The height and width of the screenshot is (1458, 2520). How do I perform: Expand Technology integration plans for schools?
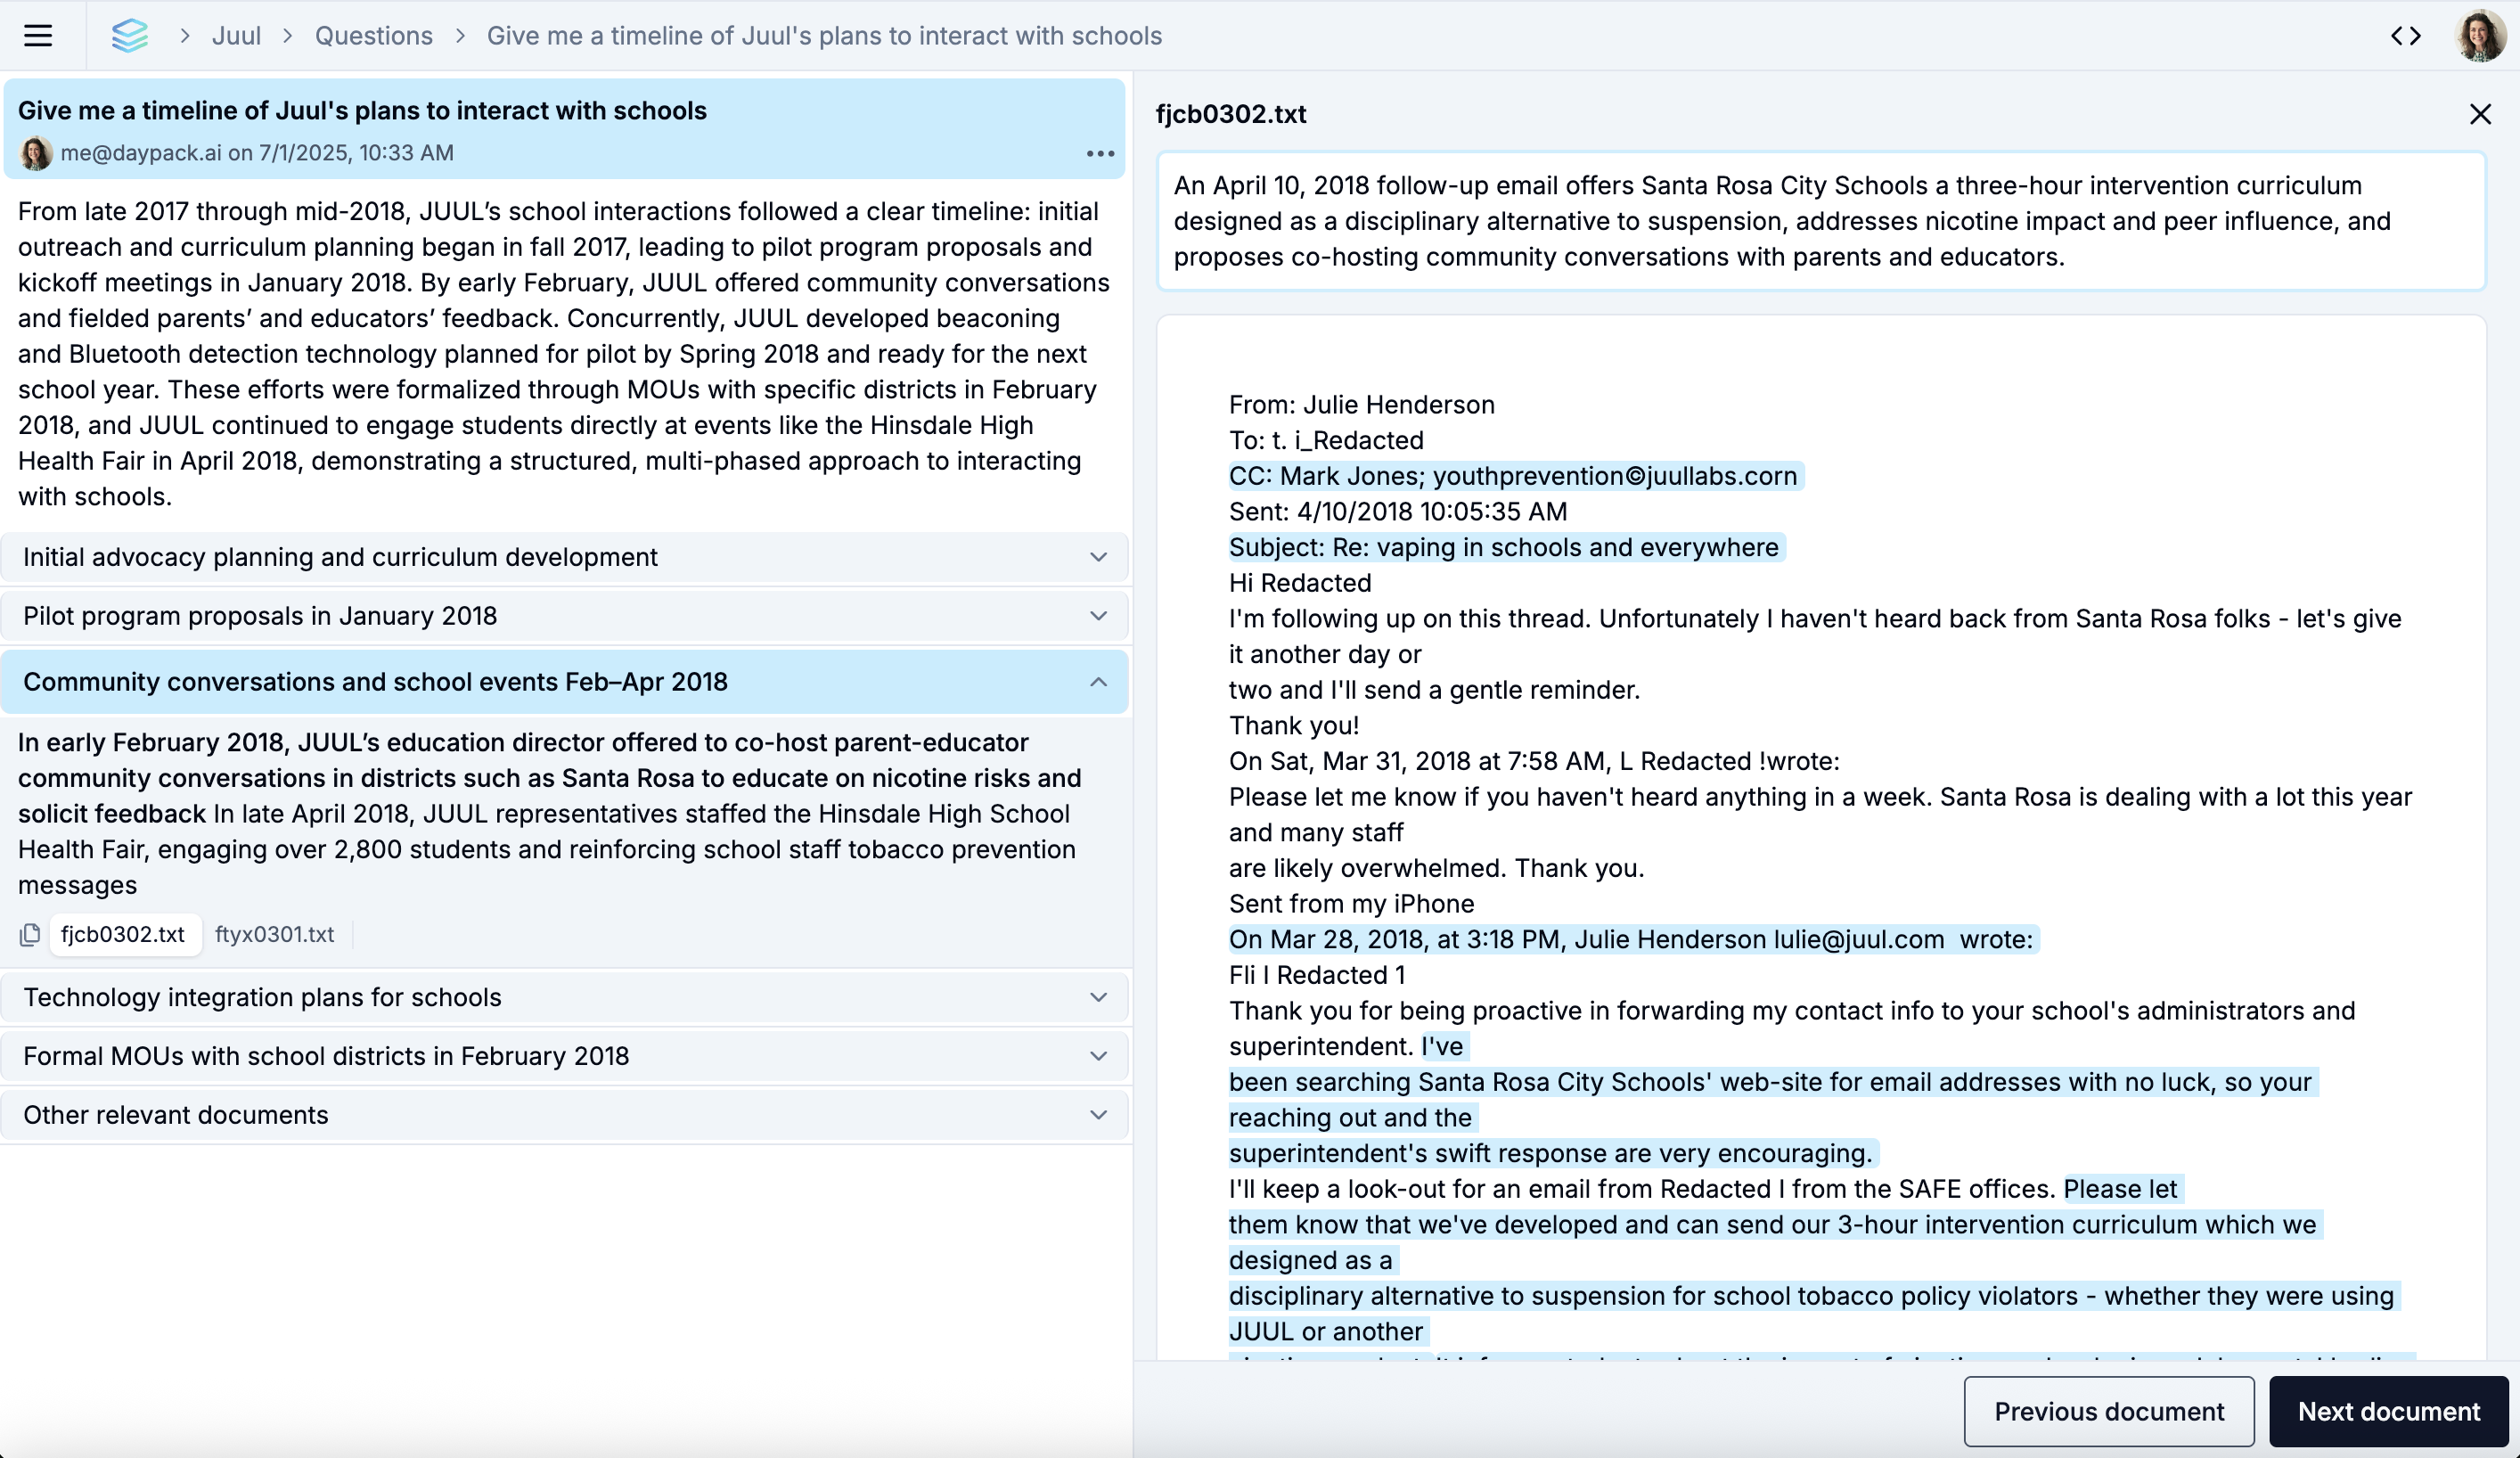(x=565, y=997)
